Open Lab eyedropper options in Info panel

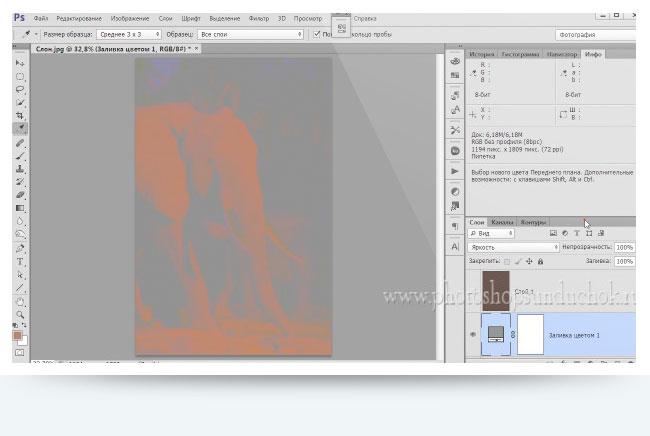563,73
